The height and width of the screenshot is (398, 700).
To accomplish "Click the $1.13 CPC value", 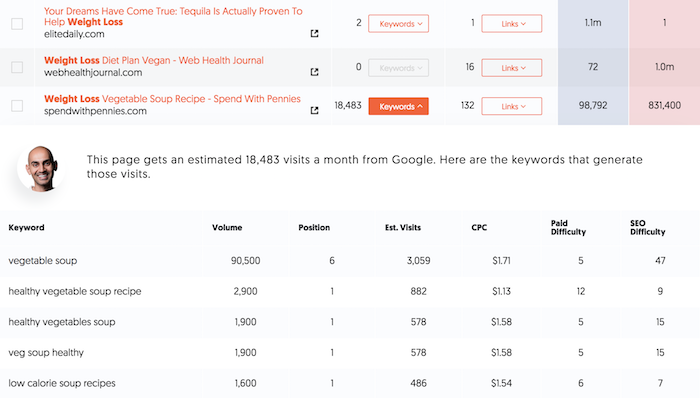I will point(501,291).
